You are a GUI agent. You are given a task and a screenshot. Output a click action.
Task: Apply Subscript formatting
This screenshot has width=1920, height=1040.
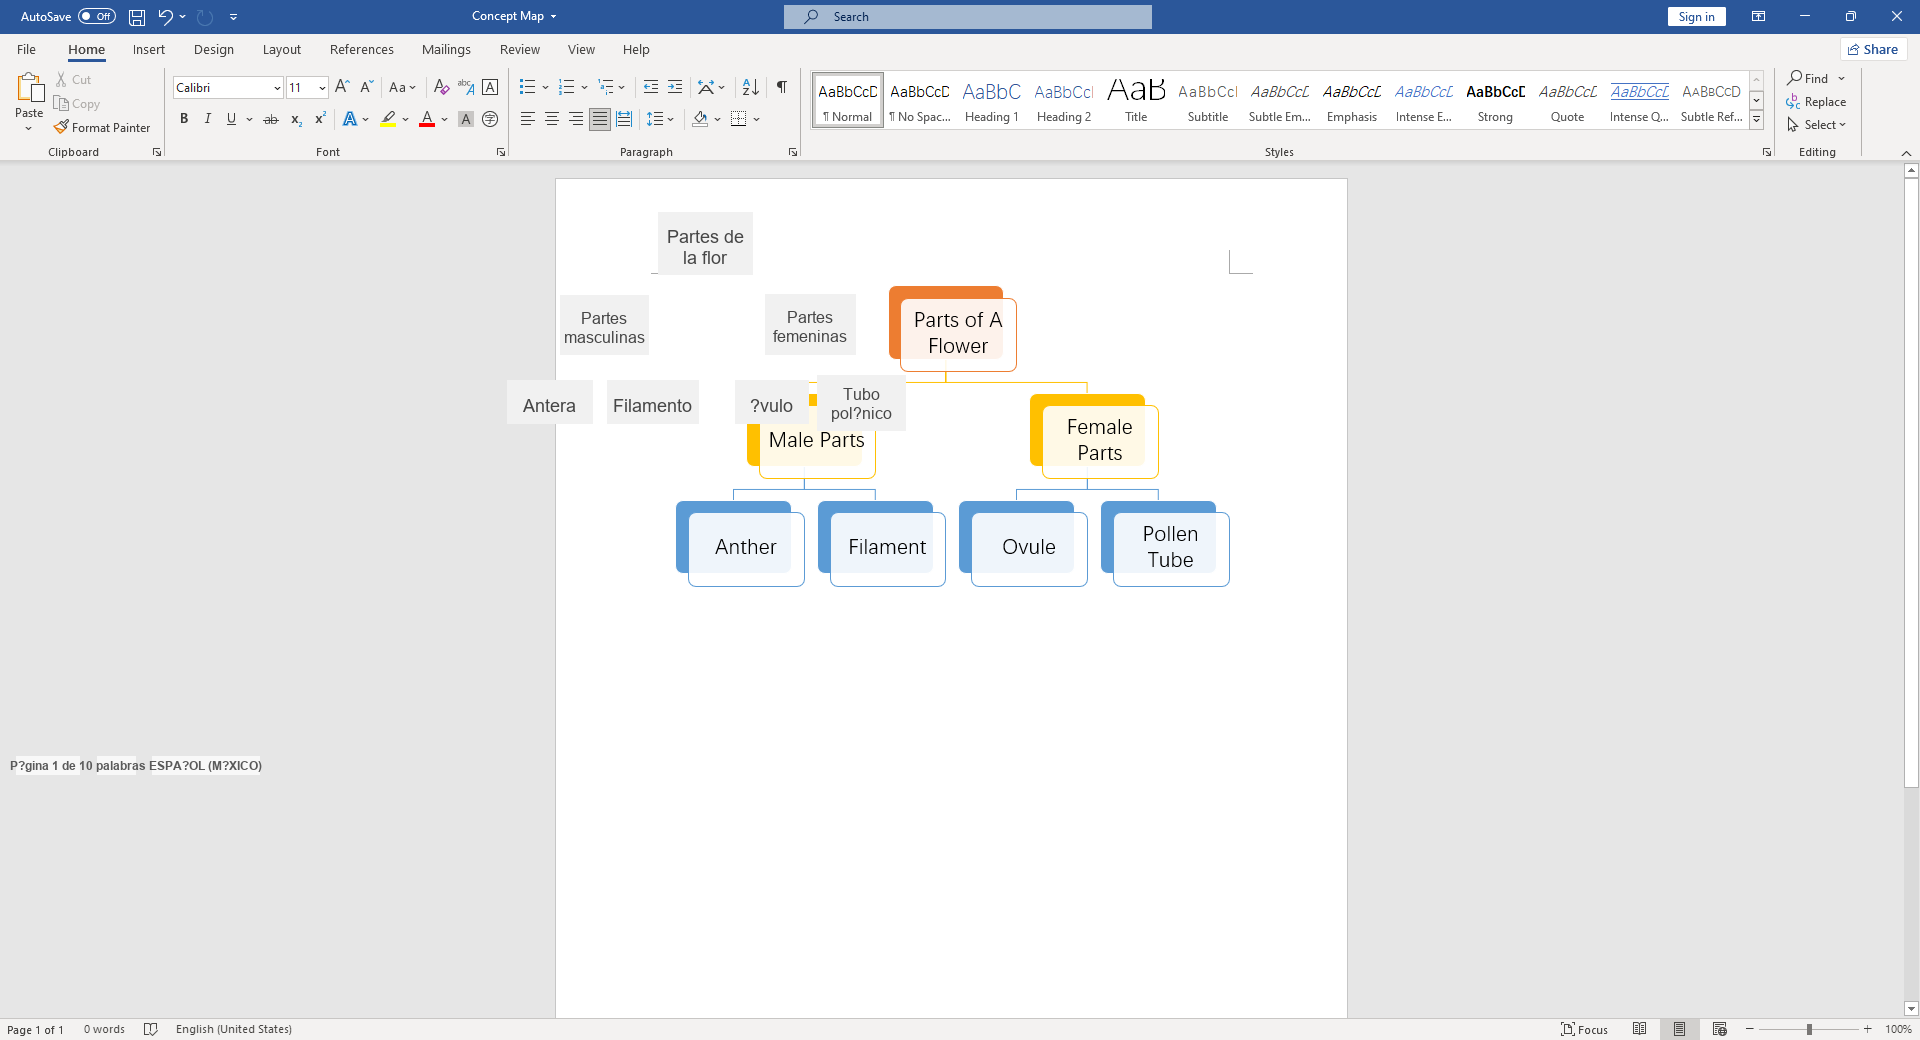click(296, 119)
